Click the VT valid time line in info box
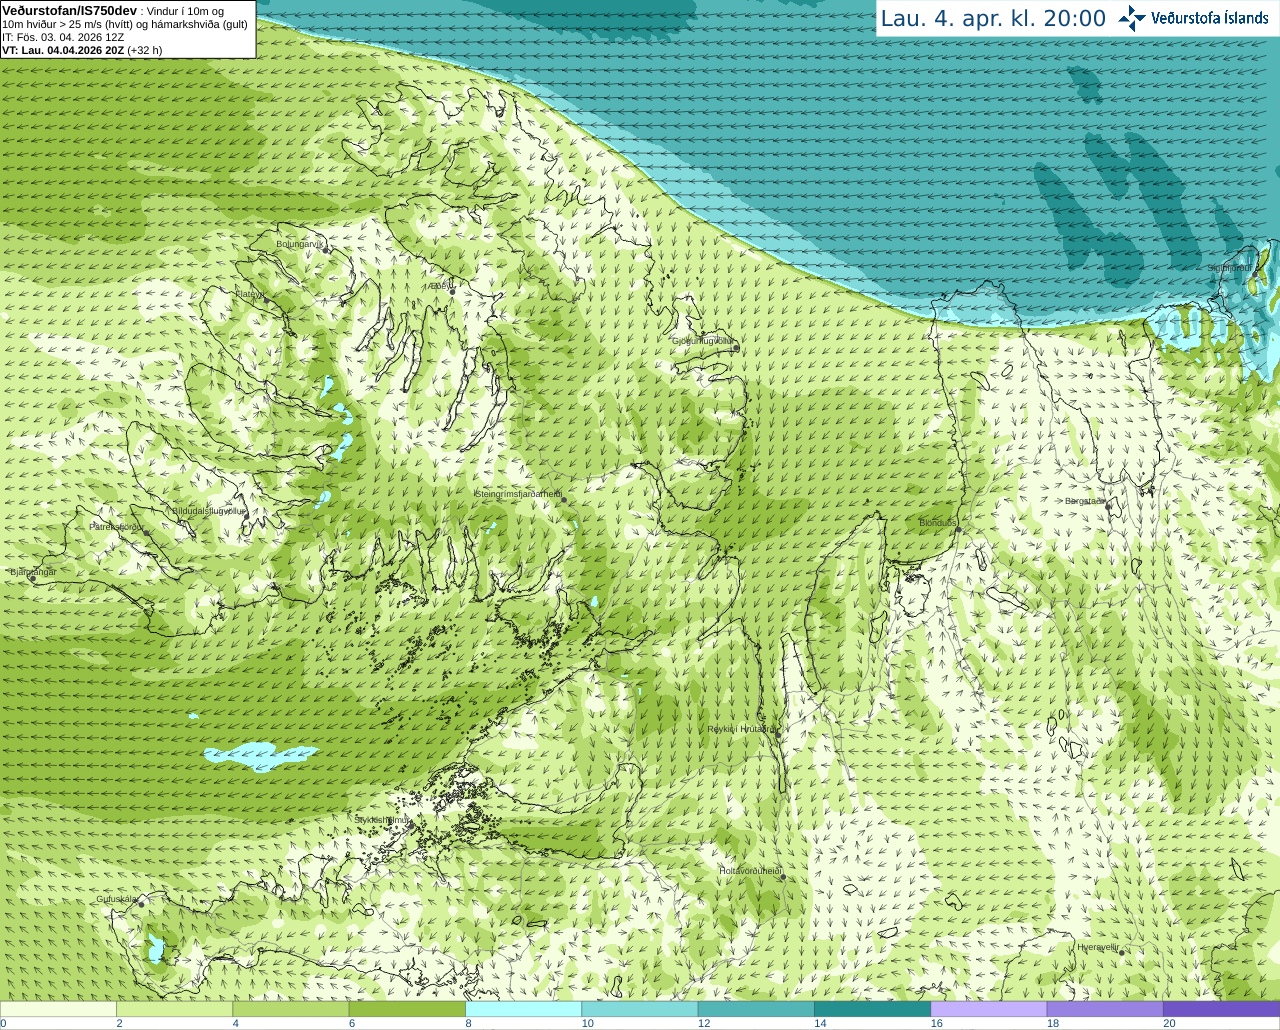The image size is (1280, 1030). (82, 50)
